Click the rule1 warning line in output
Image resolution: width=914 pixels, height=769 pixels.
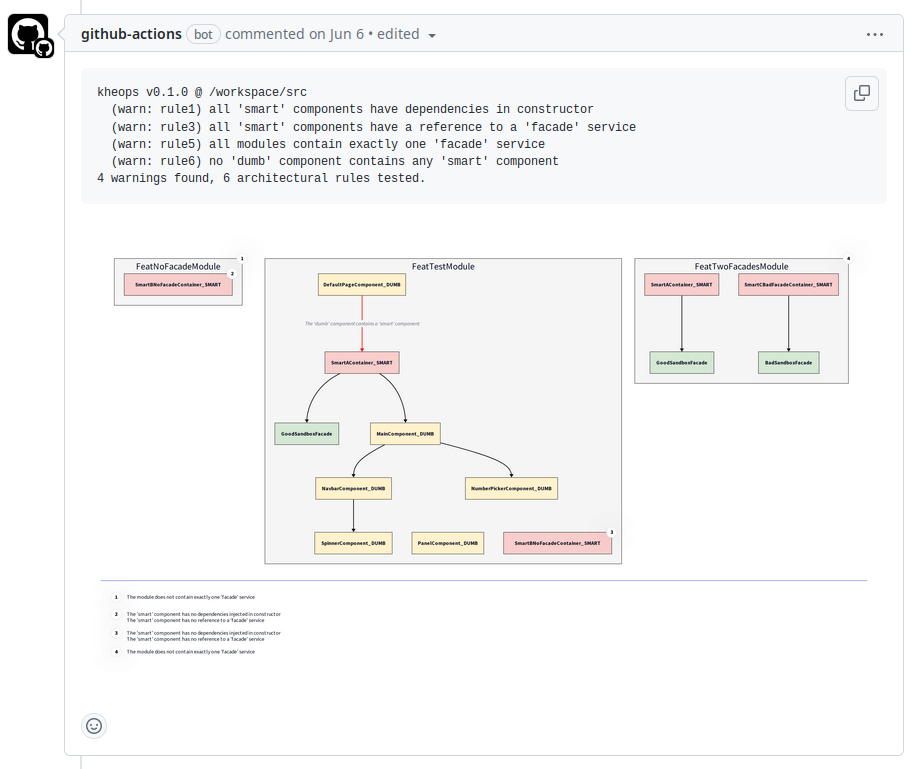pos(352,109)
